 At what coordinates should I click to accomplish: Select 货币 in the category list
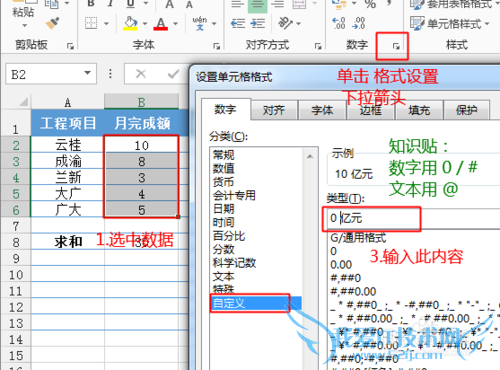[x=224, y=182]
